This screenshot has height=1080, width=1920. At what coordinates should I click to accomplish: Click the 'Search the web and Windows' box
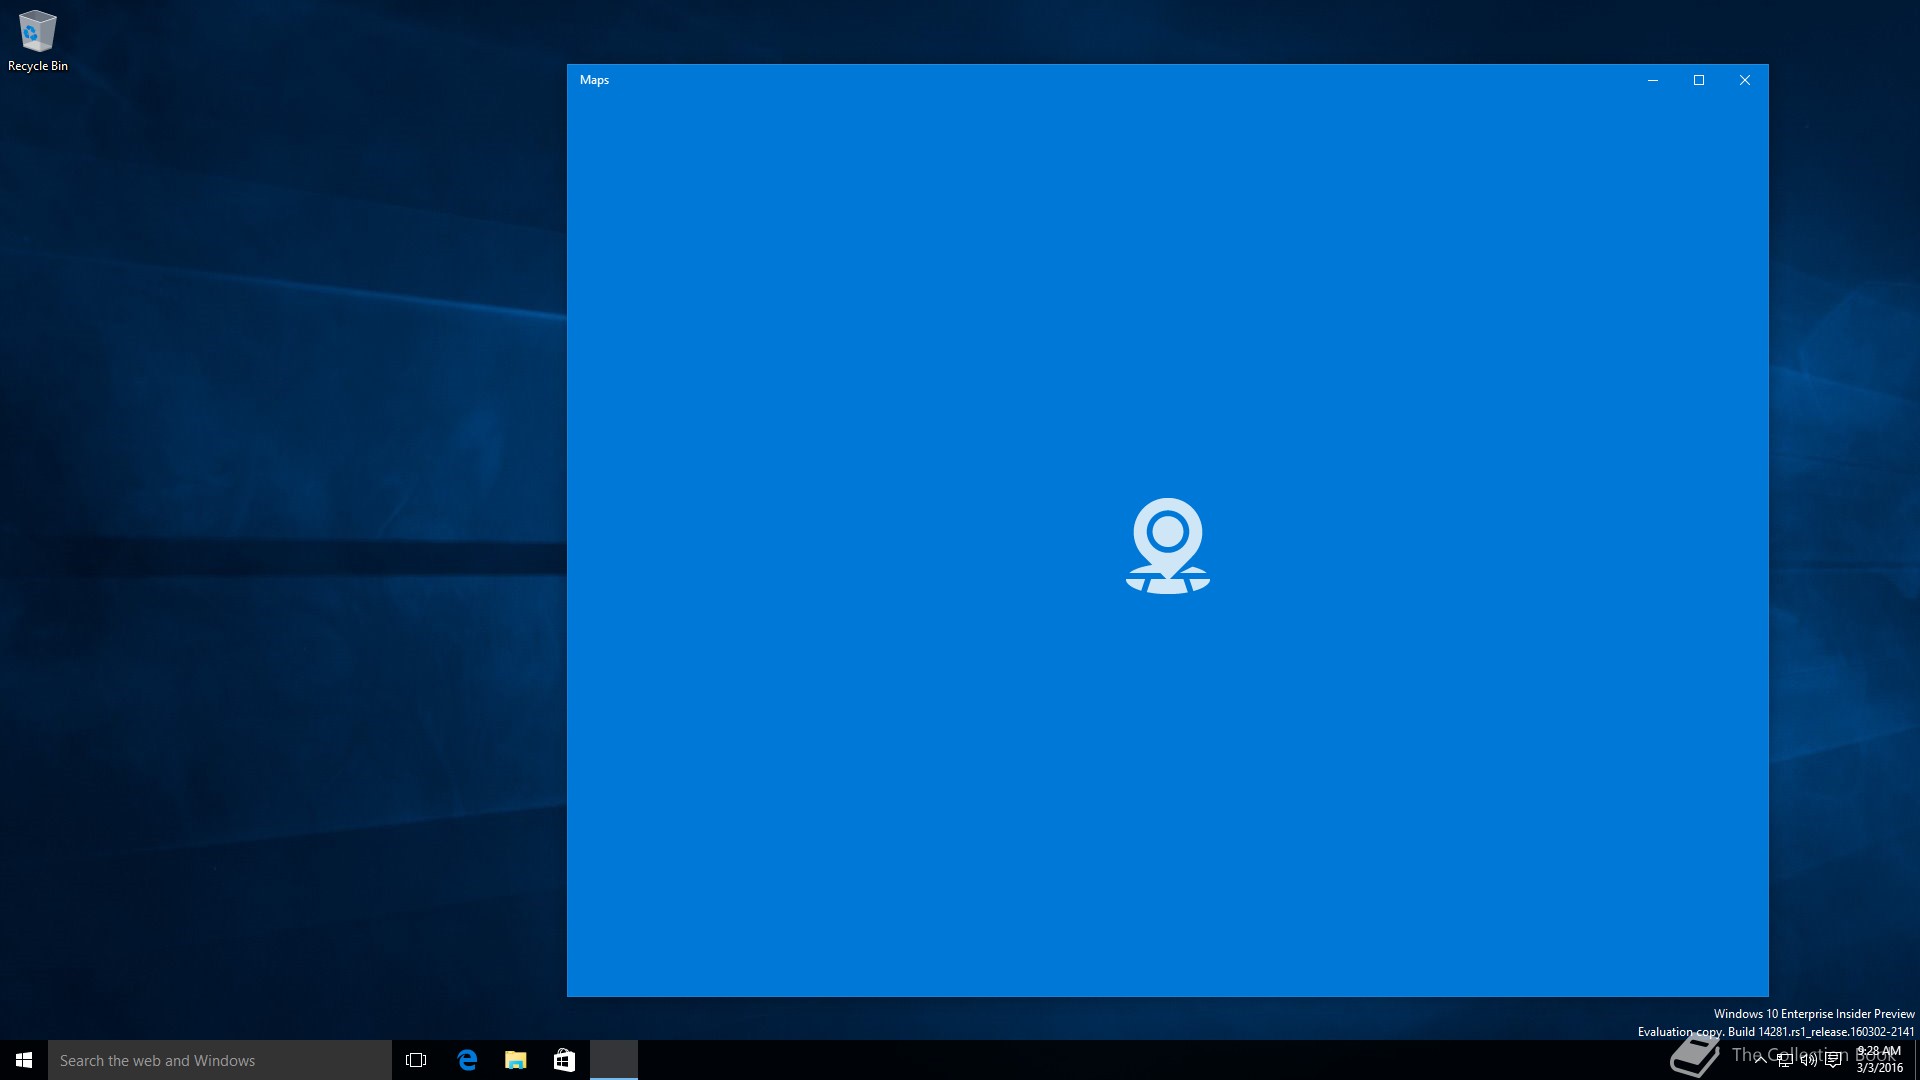click(x=220, y=1060)
